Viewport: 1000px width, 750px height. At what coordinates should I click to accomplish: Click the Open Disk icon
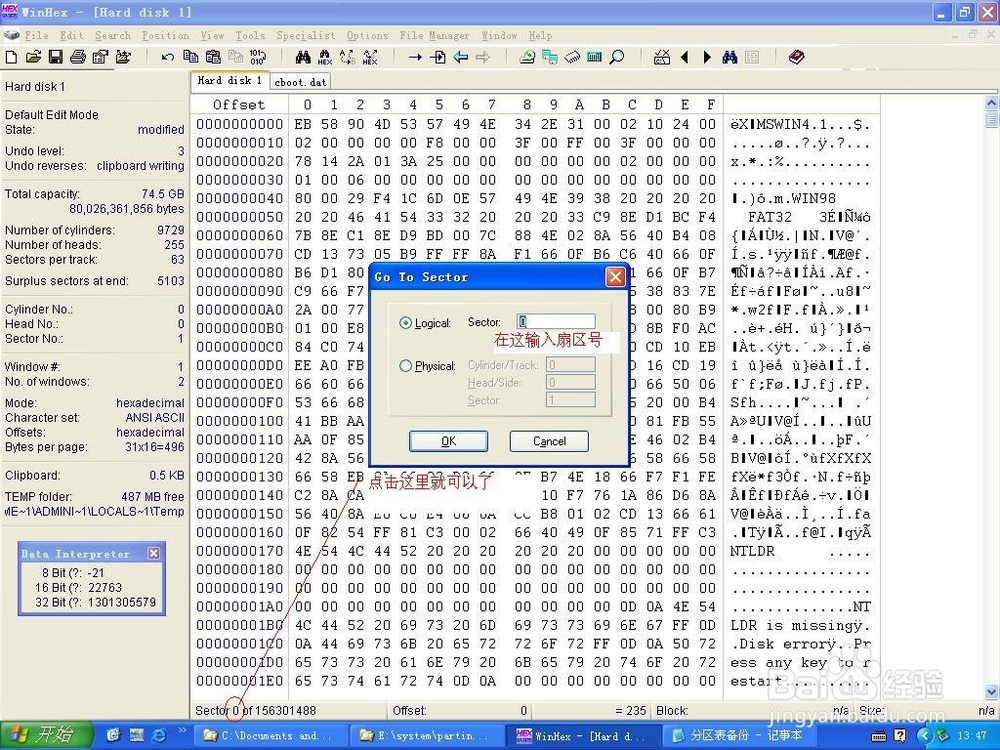coord(527,57)
